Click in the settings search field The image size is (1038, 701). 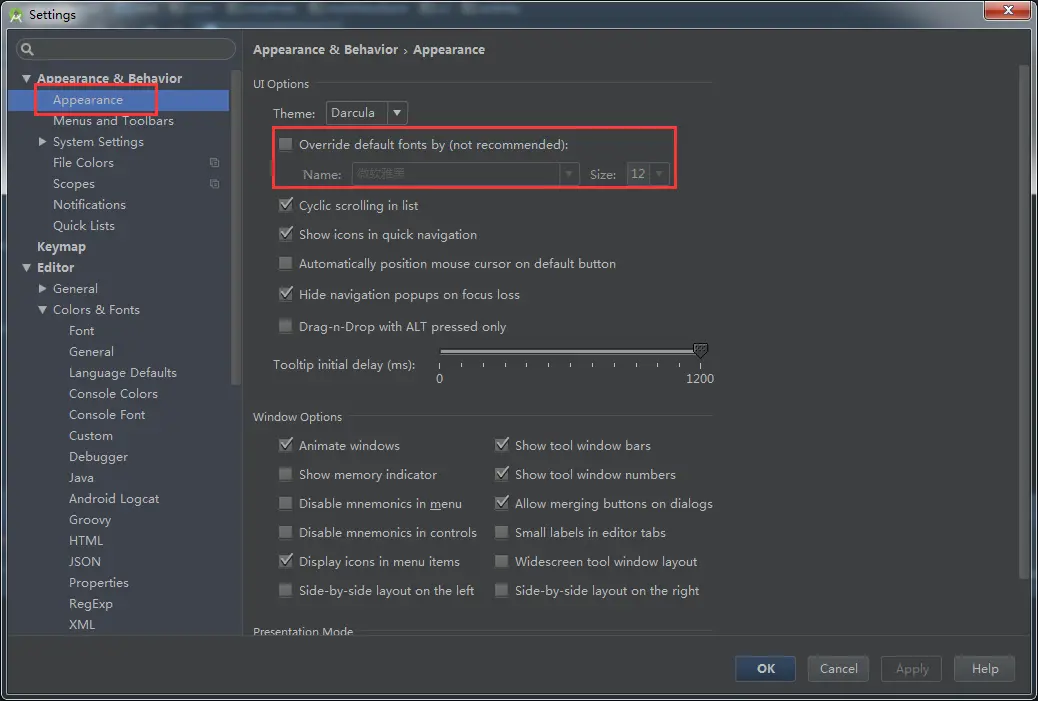coord(126,49)
